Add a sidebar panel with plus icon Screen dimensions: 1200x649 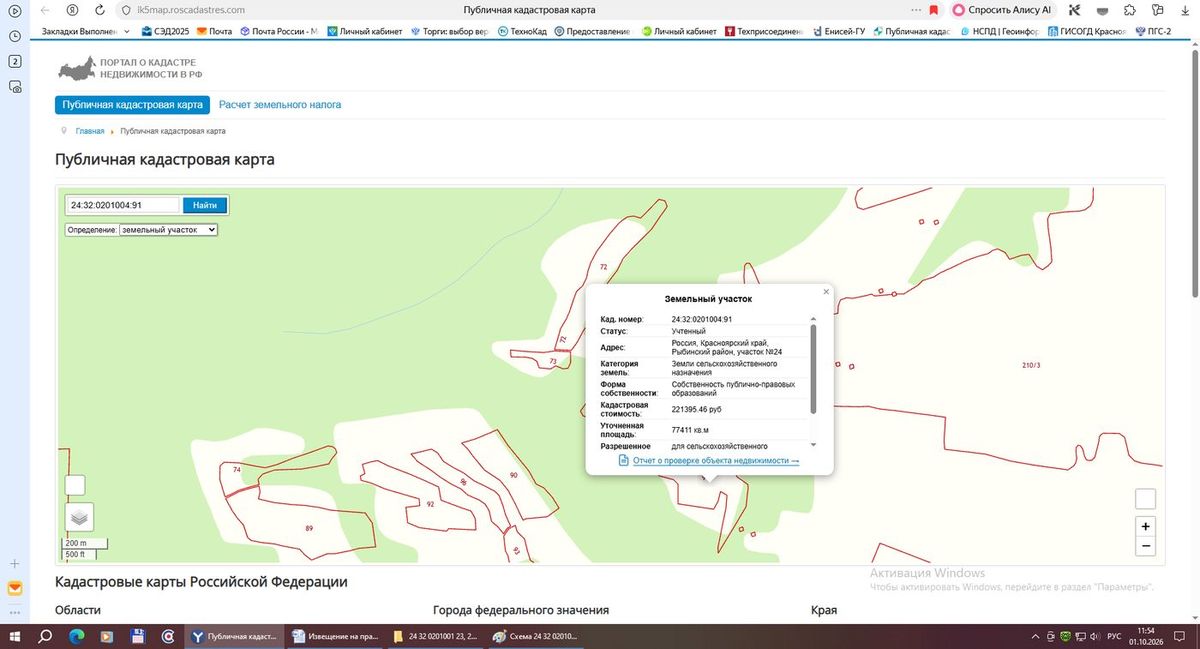(x=15, y=564)
